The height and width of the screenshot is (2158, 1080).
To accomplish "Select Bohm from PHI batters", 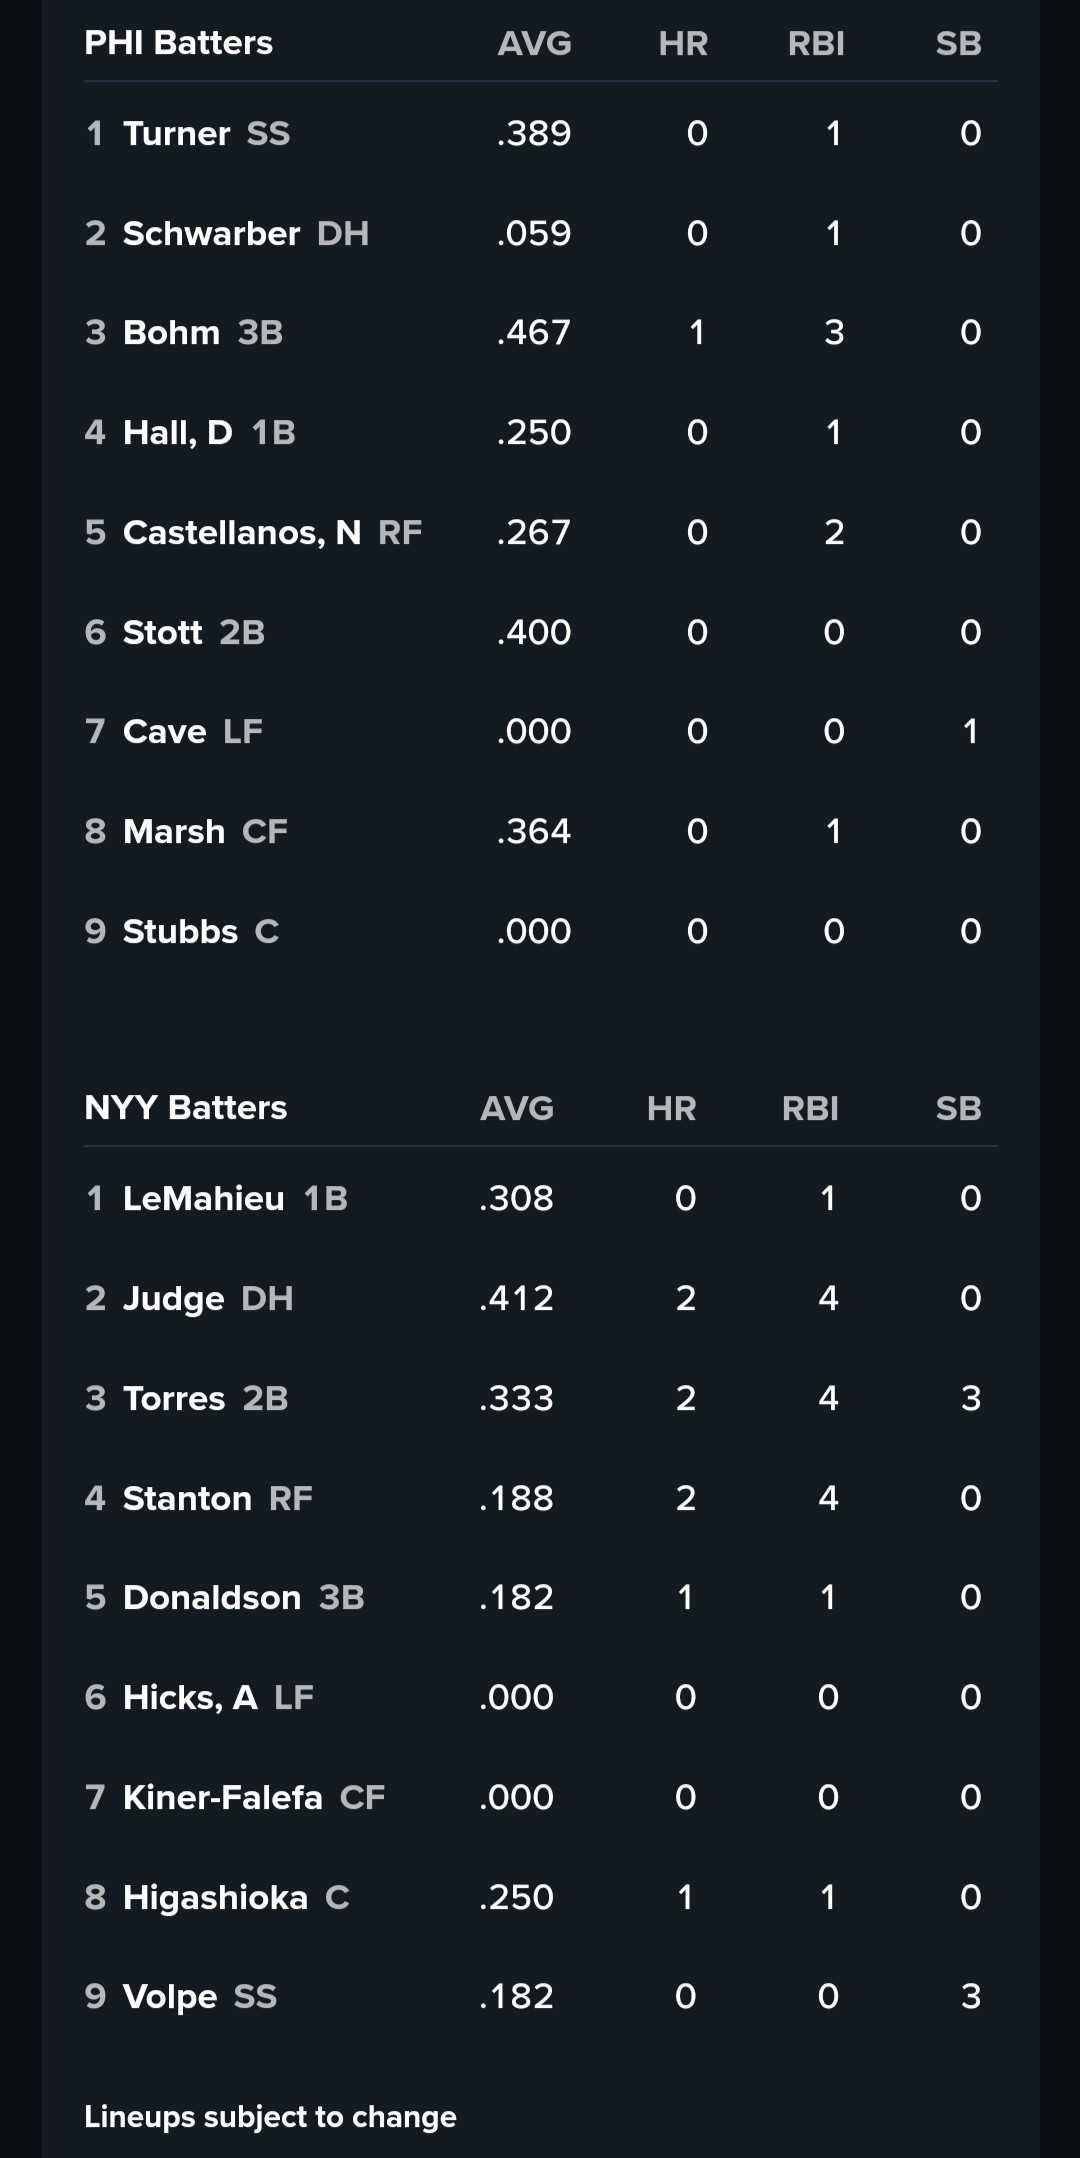I will pyautogui.click(x=171, y=333).
